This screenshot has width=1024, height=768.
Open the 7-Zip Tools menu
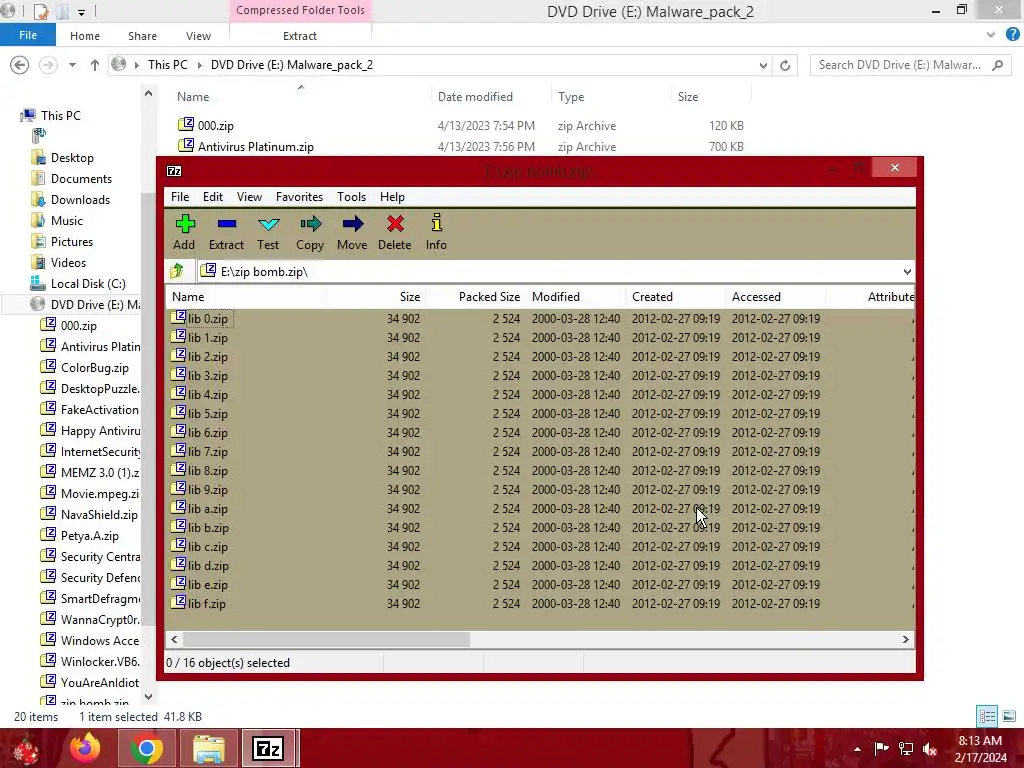pyautogui.click(x=351, y=197)
